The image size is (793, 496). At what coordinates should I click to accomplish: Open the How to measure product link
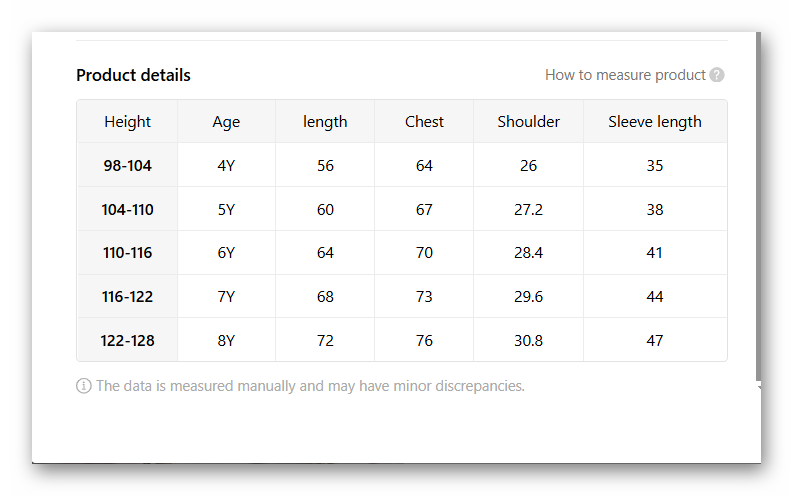[x=625, y=75]
